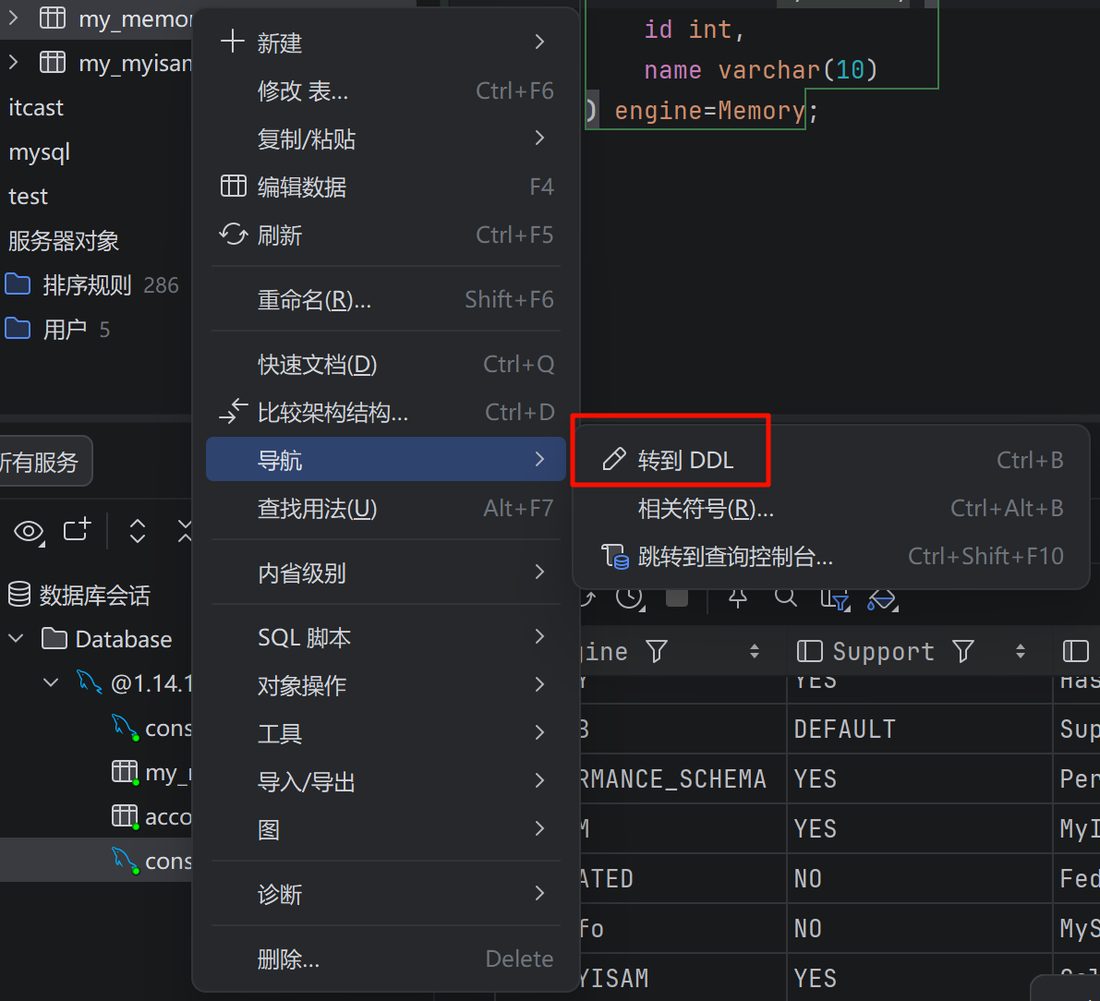The height and width of the screenshot is (1001, 1100).
Task: Open the paint bucket color settings icon
Action: (x=883, y=599)
